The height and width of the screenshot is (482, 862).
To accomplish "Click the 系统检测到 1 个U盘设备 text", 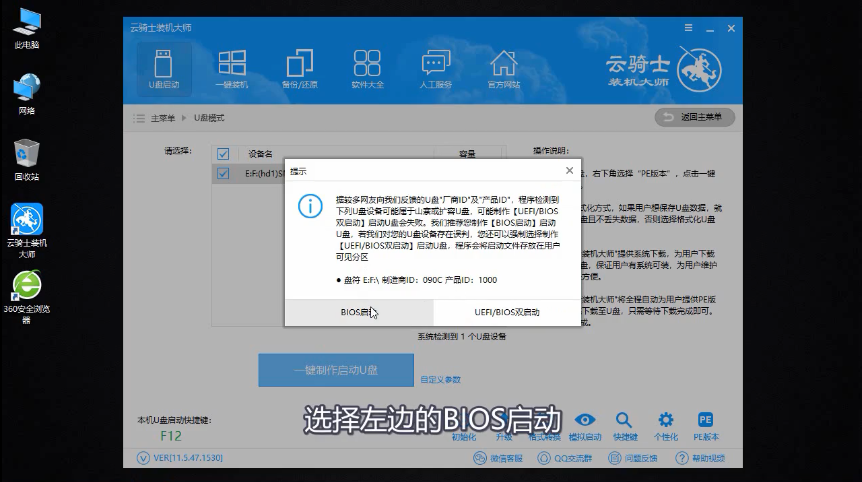I will point(461,336).
